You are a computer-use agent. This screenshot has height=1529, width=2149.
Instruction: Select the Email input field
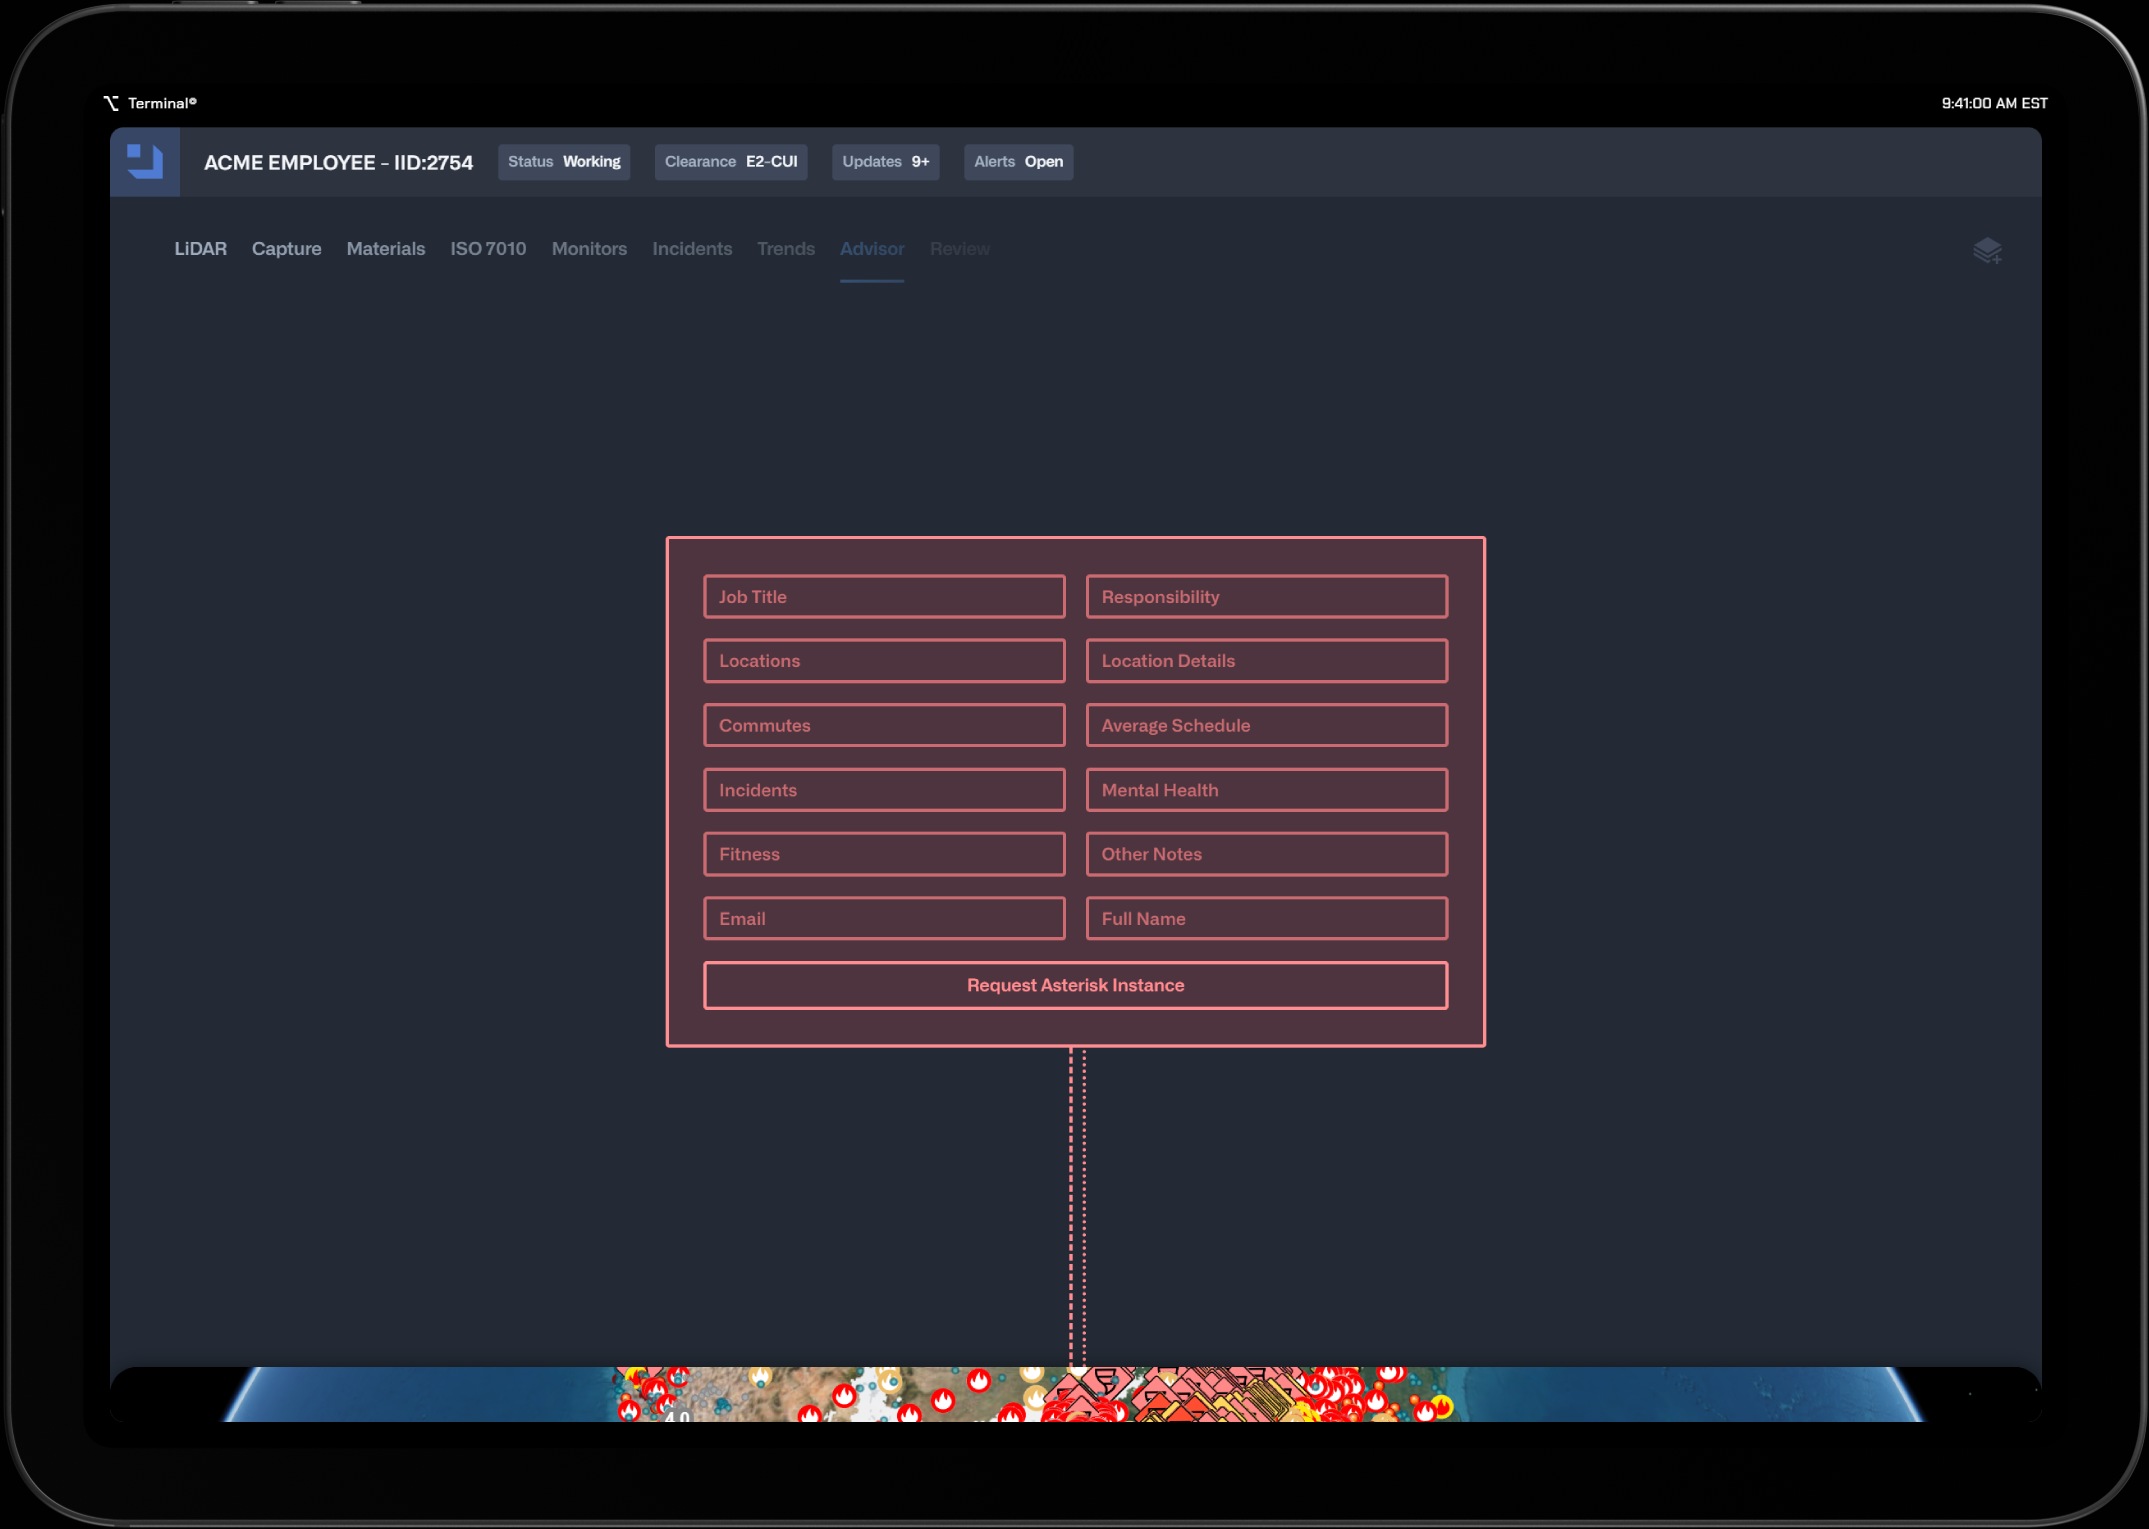[884, 918]
